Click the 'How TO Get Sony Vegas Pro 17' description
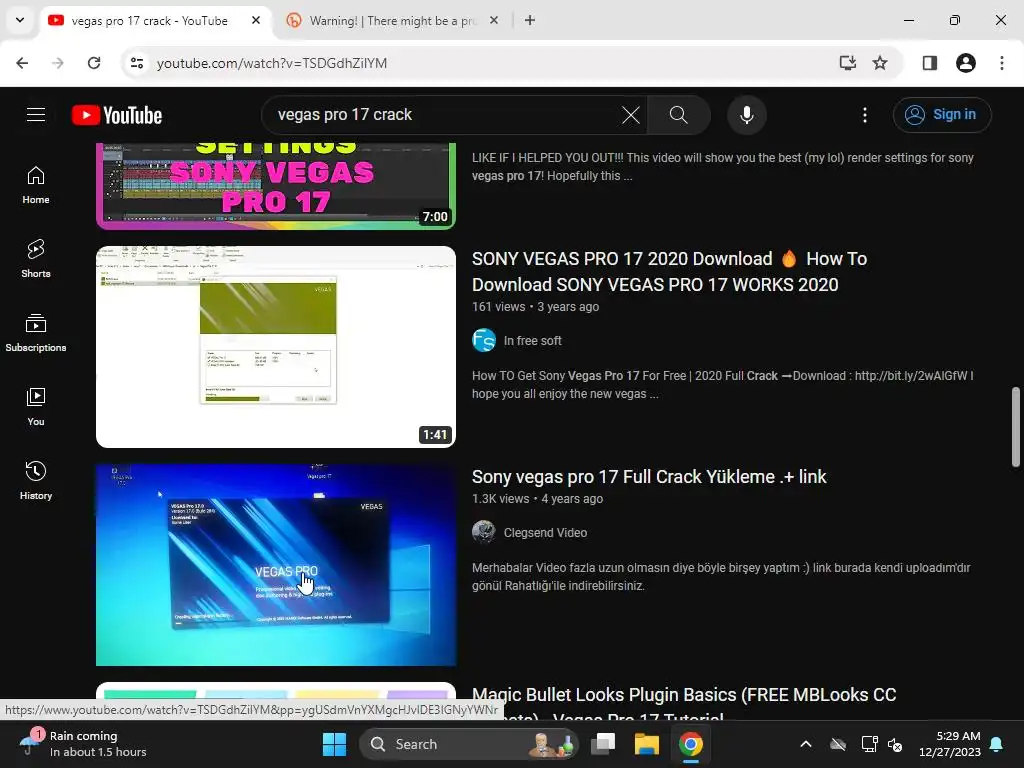1024x768 pixels. pyautogui.click(x=723, y=385)
